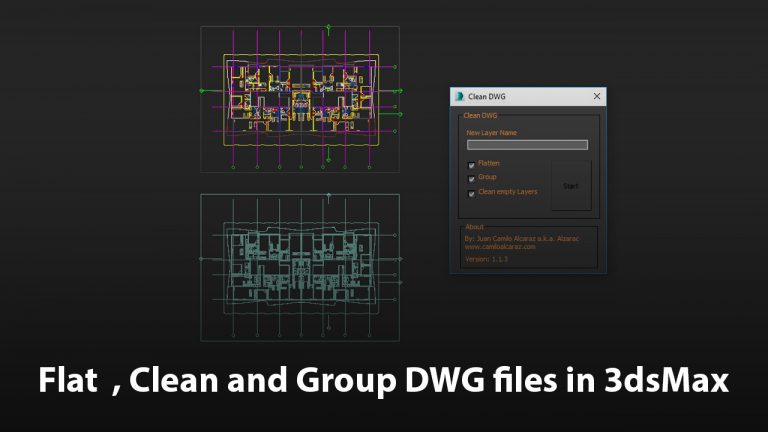Click the 3ds Max icon in title bar

pos(459,97)
